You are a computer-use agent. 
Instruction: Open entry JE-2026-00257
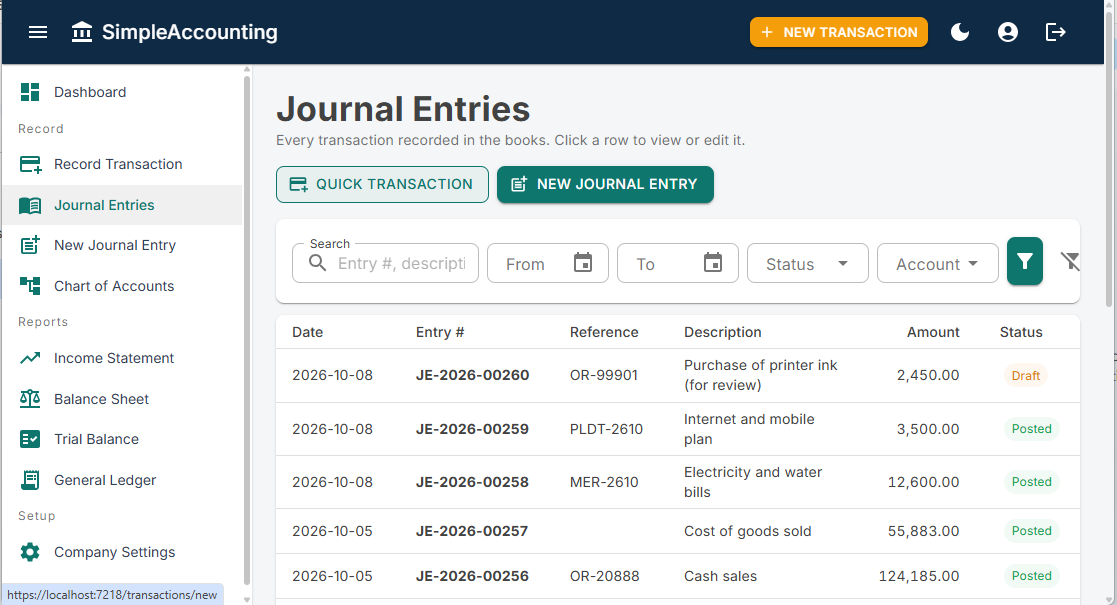(x=472, y=531)
